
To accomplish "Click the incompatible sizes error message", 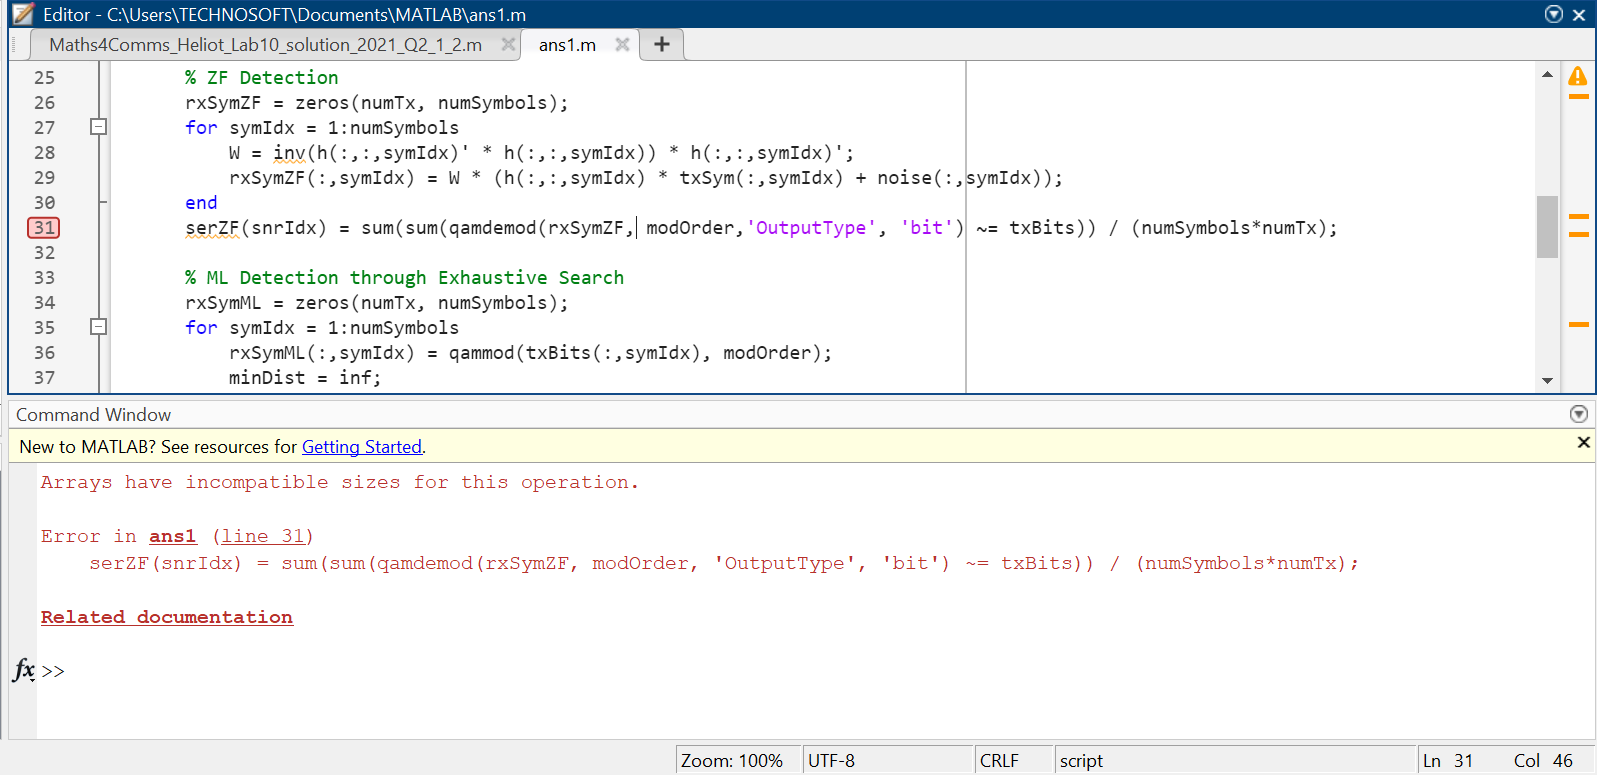I will [339, 482].
